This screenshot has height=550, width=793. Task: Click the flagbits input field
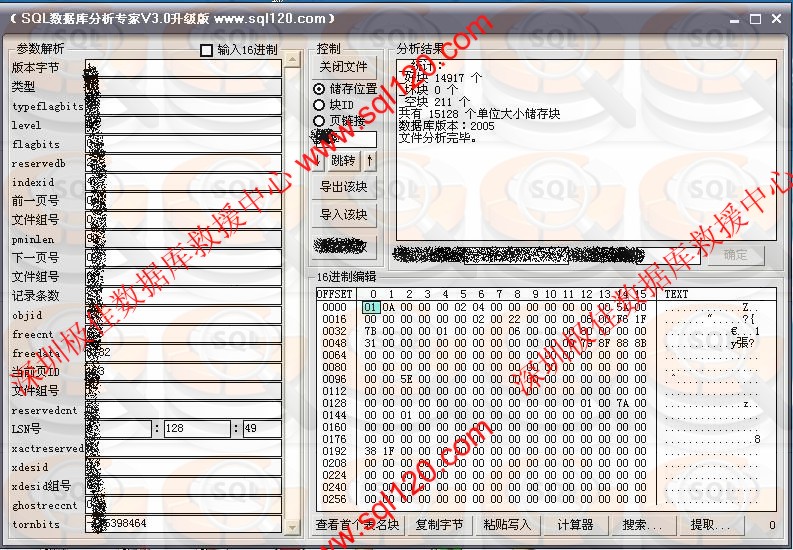pos(183,144)
